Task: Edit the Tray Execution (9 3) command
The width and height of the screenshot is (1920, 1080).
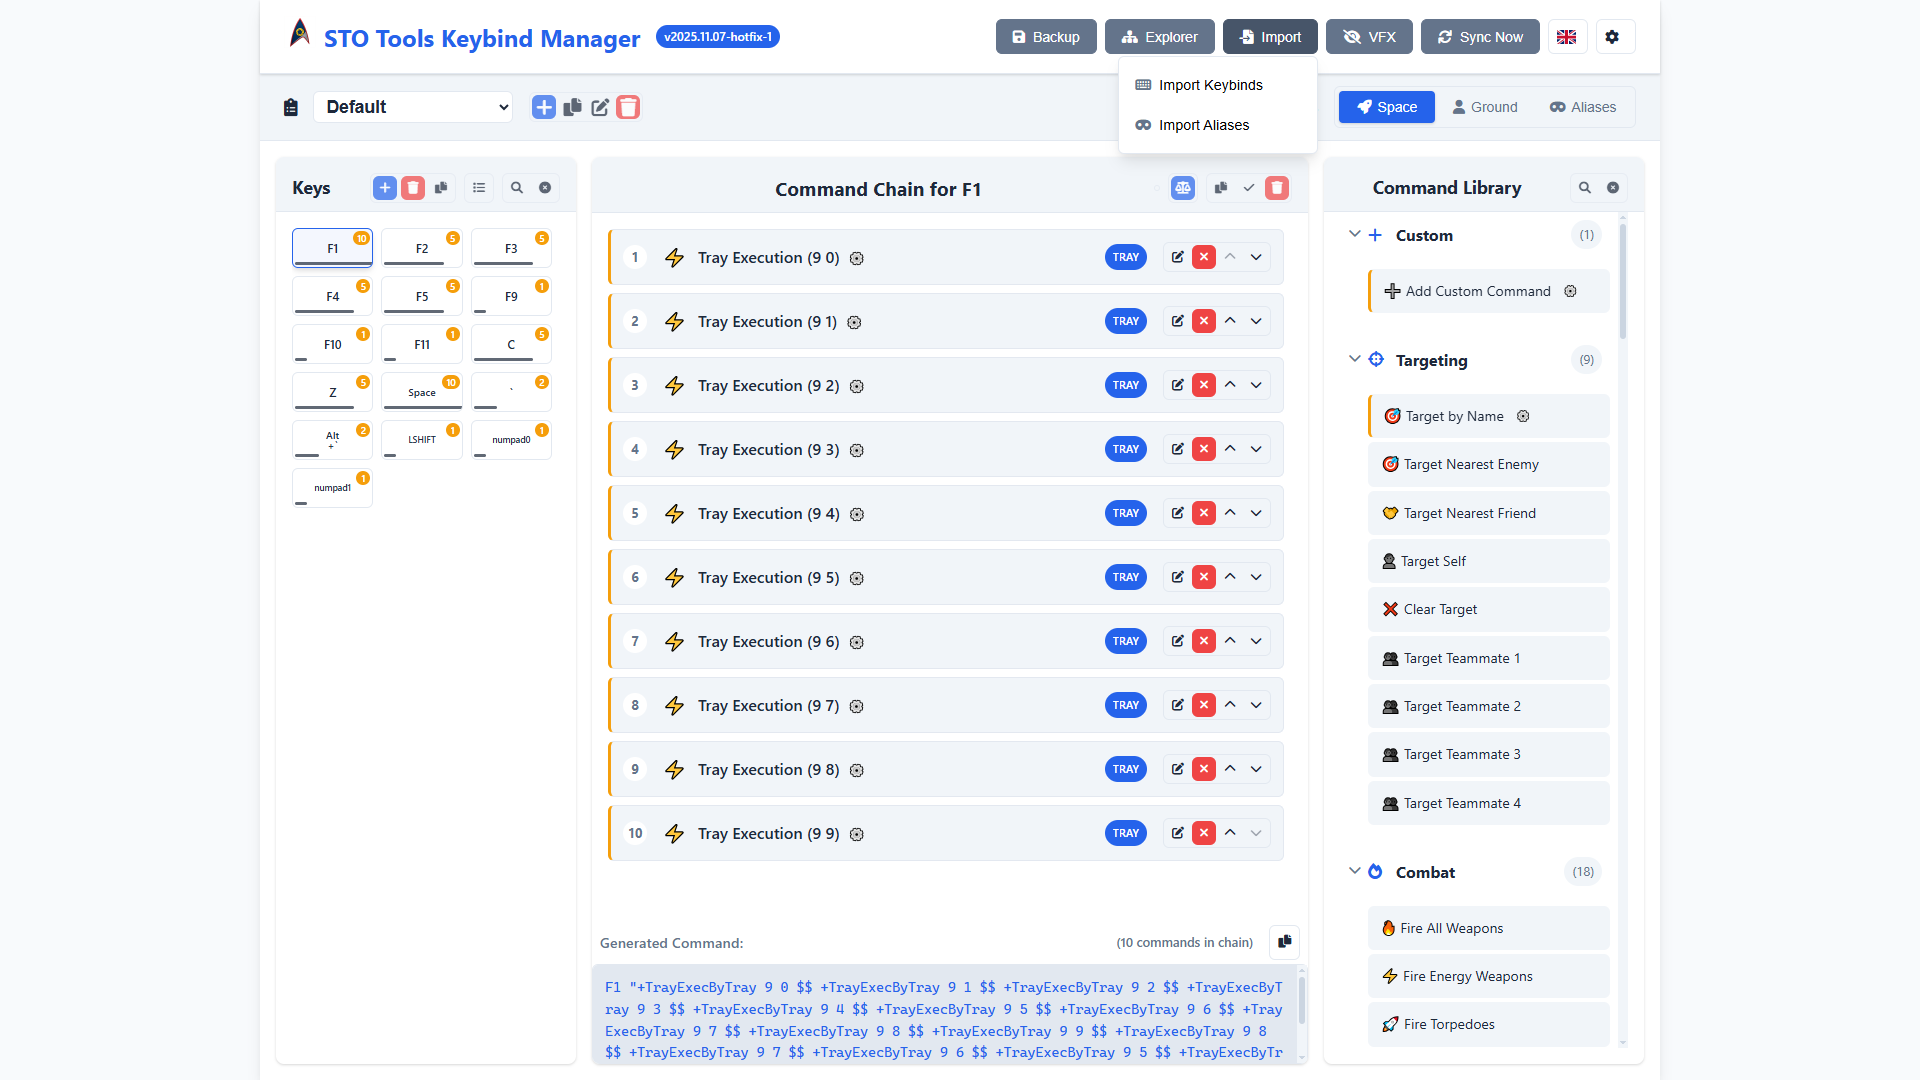Action: pos(1177,449)
